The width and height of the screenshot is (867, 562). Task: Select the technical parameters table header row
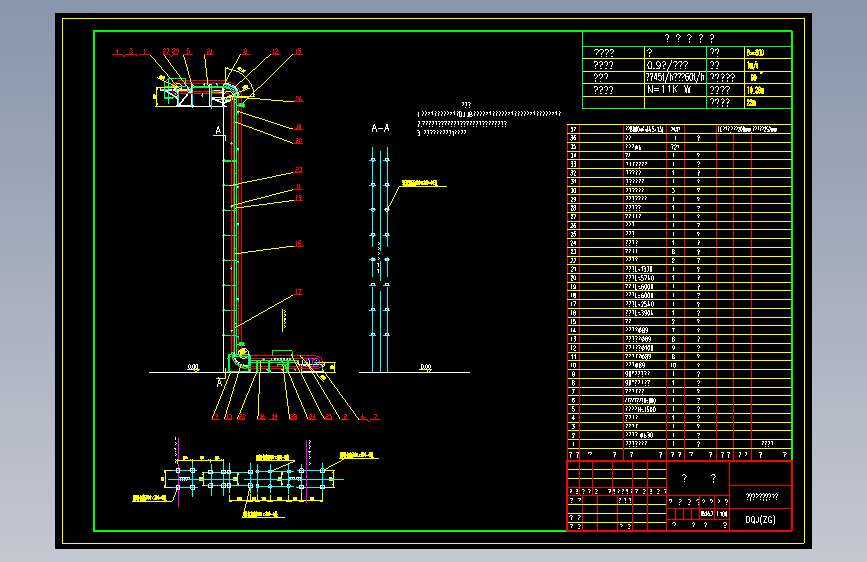[687, 39]
